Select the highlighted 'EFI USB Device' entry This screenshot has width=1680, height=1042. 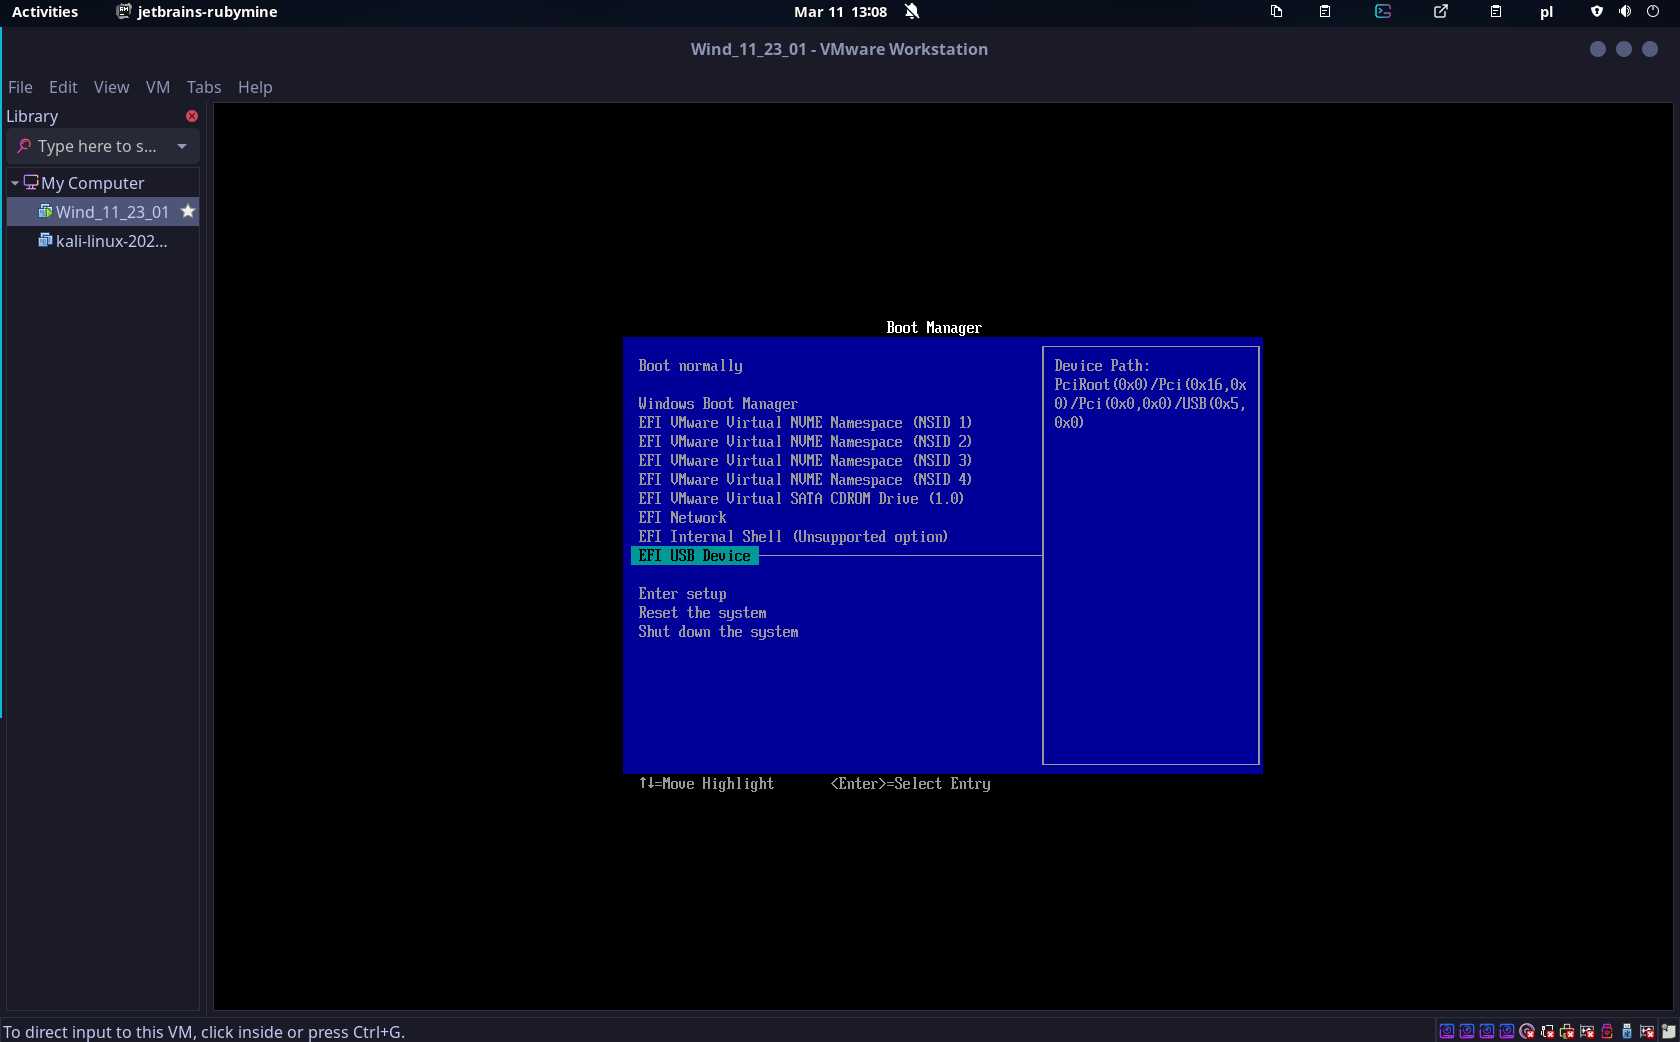click(x=695, y=556)
